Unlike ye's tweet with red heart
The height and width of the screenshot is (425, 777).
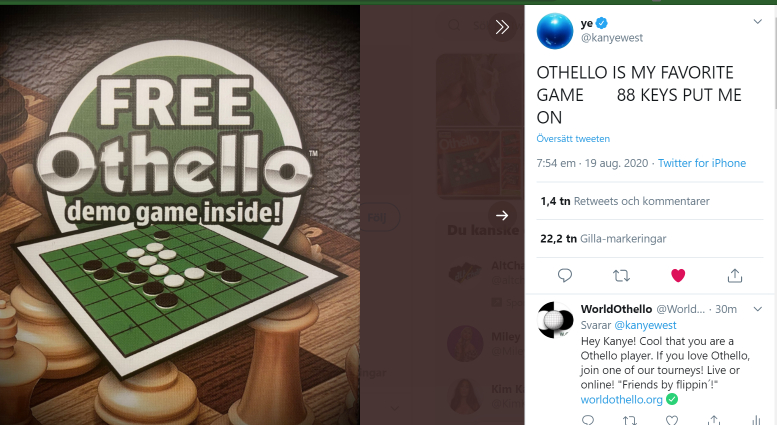678,275
